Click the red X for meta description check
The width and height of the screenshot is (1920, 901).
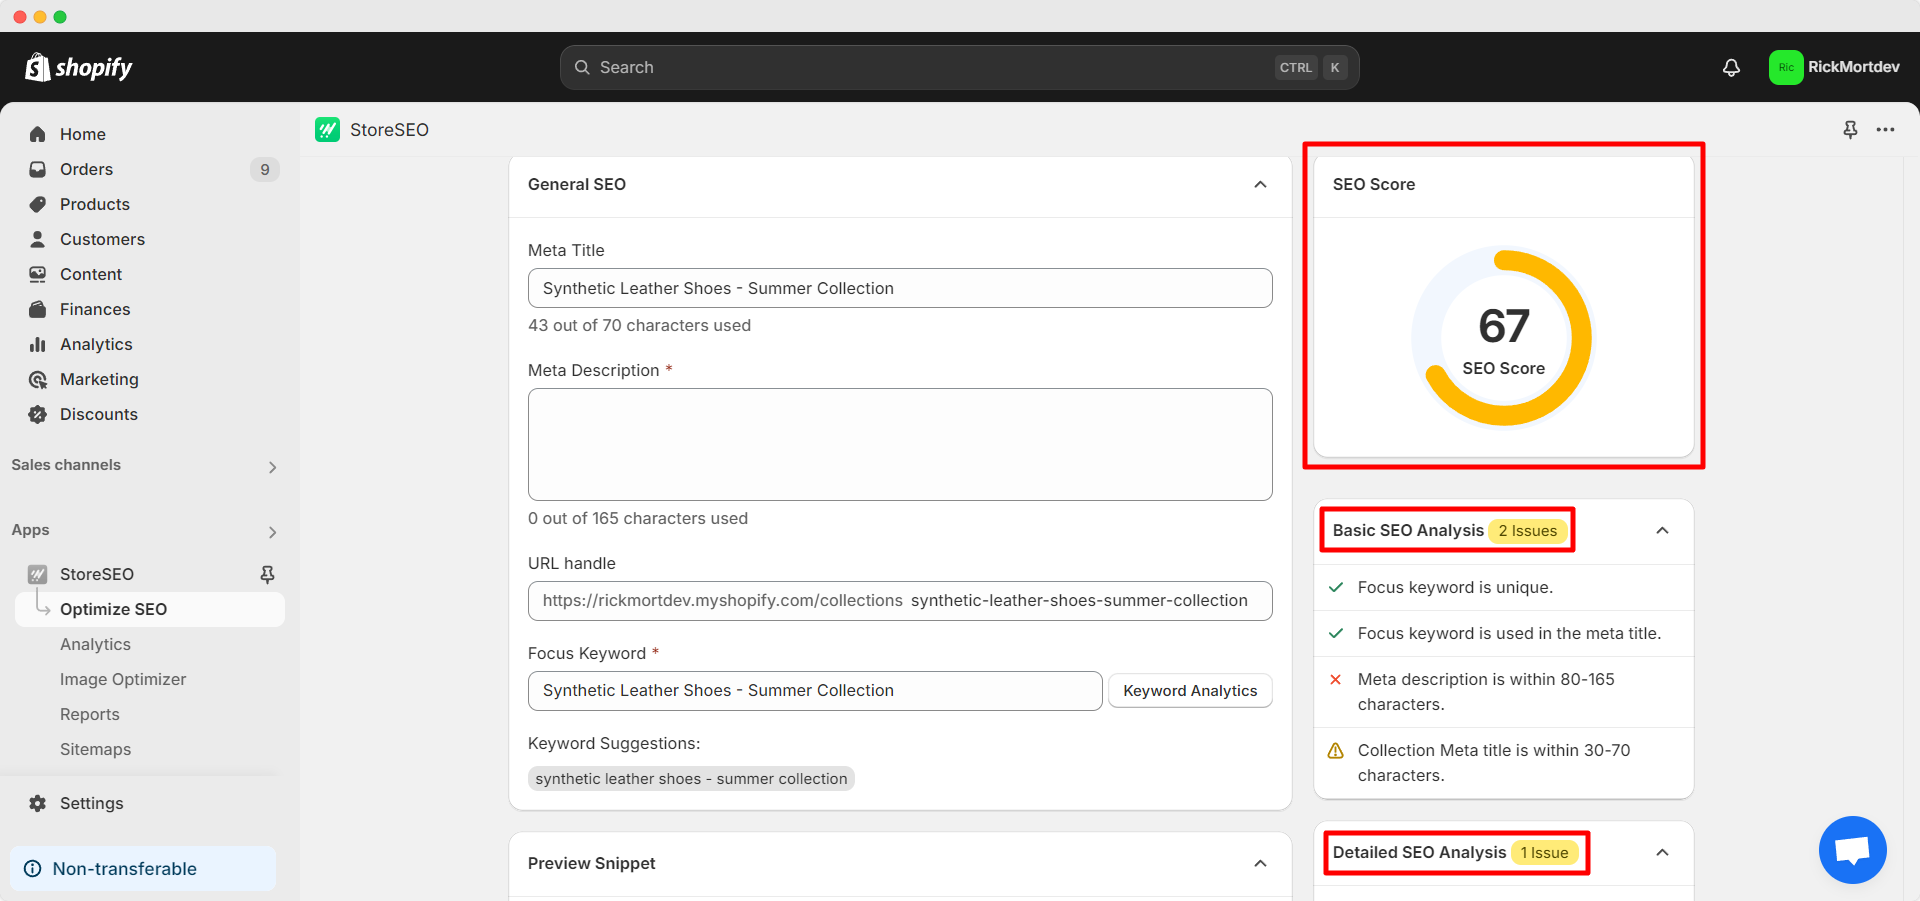tap(1335, 679)
